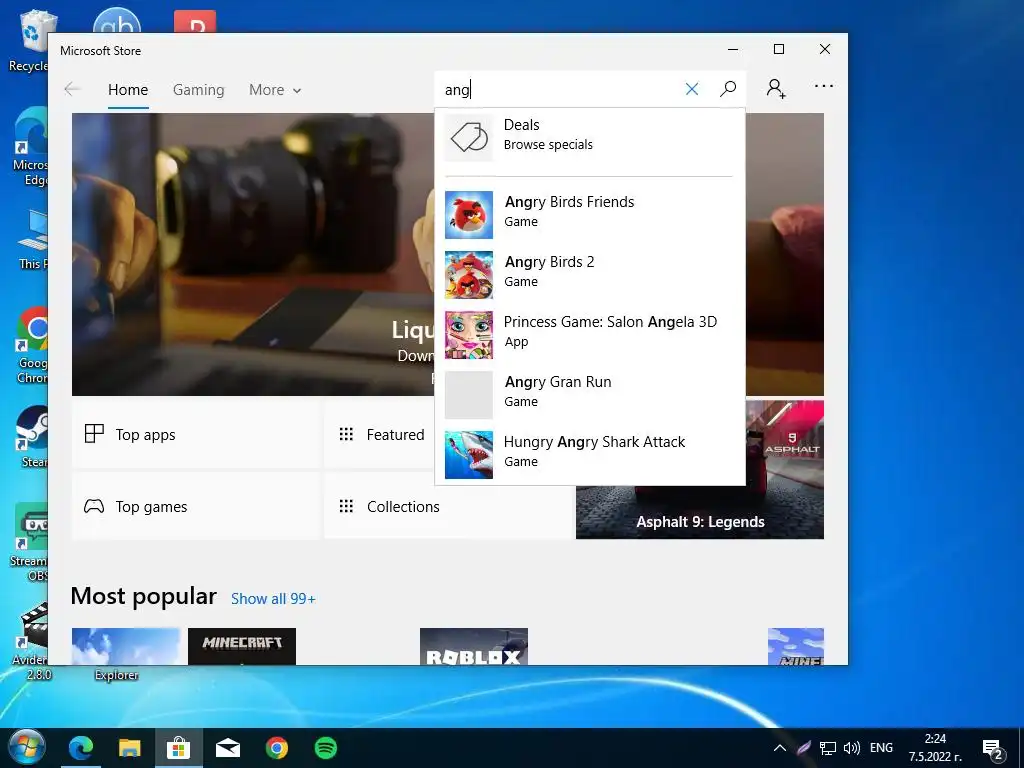Expand the More dropdown menu

click(x=275, y=90)
